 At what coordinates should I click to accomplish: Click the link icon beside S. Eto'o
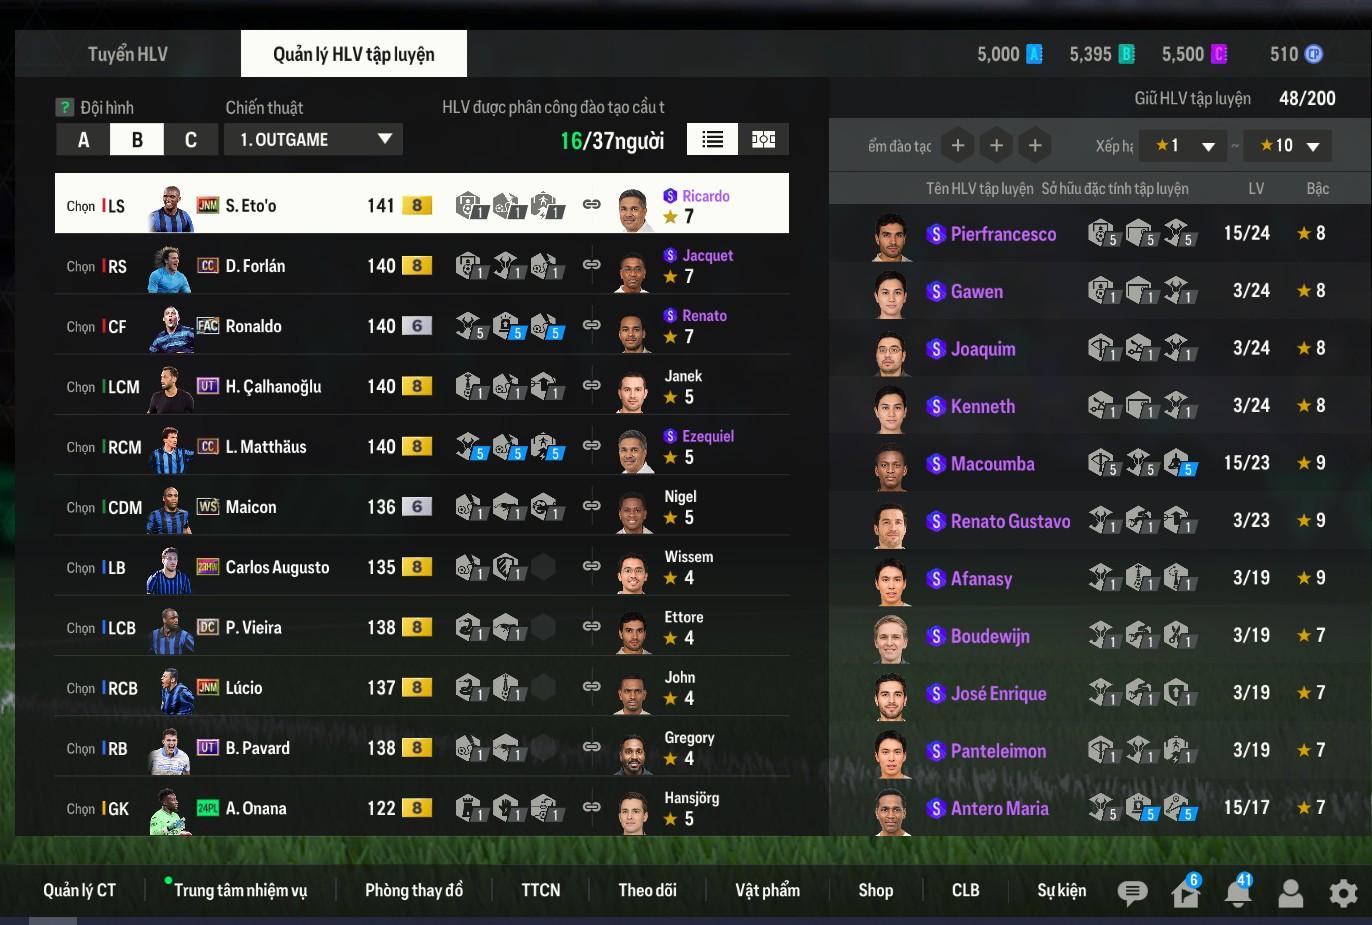pos(592,204)
